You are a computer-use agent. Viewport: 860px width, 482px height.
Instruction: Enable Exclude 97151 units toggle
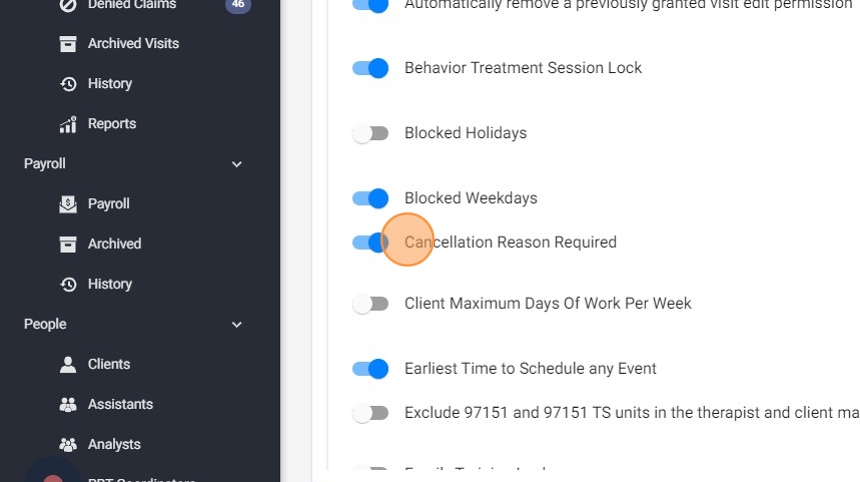click(x=370, y=412)
